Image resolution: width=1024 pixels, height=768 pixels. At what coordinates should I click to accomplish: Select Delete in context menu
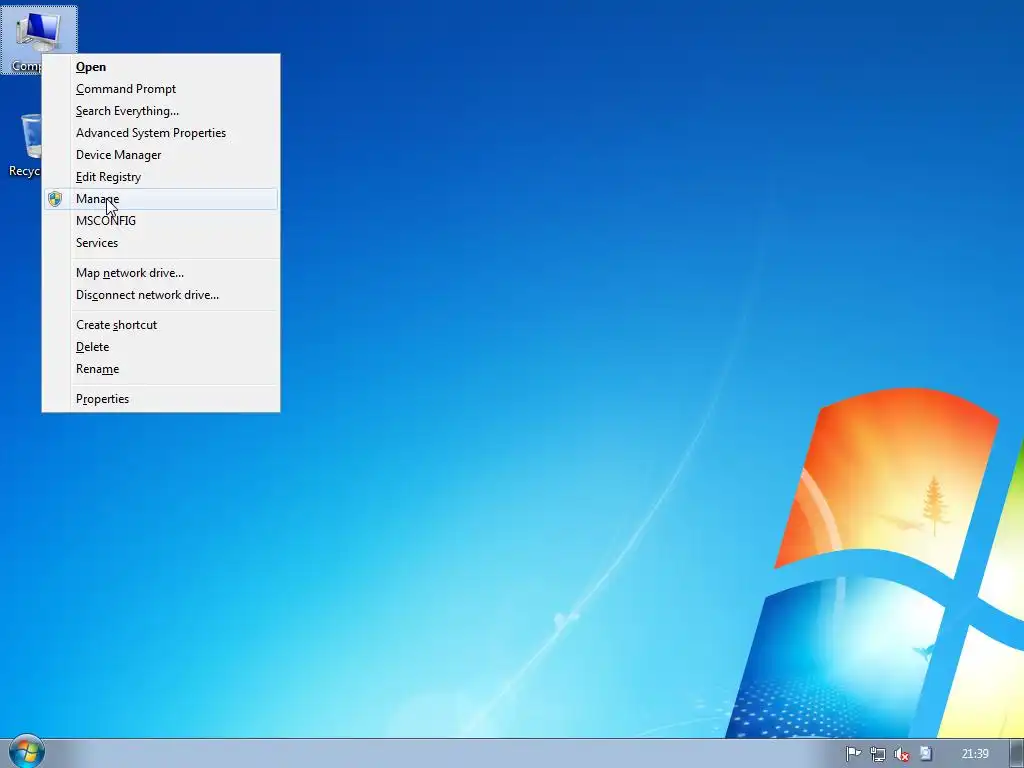click(161, 347)
